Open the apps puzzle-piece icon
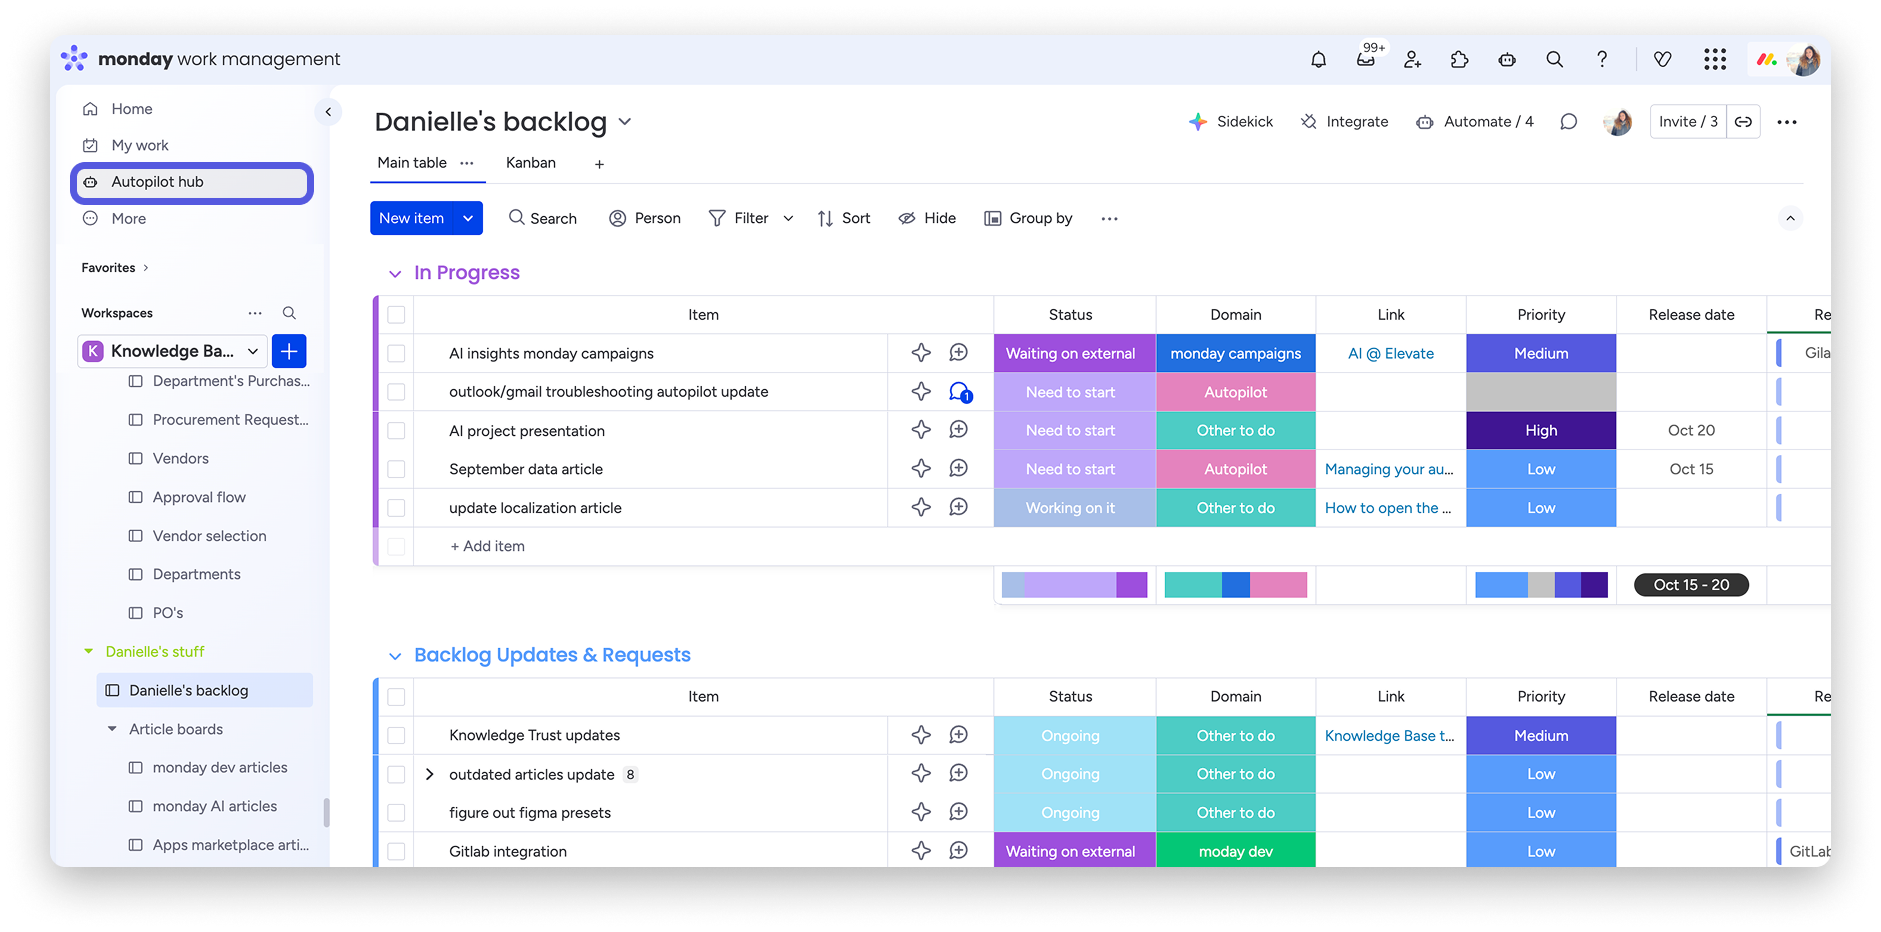 [x=1459, y=60]
